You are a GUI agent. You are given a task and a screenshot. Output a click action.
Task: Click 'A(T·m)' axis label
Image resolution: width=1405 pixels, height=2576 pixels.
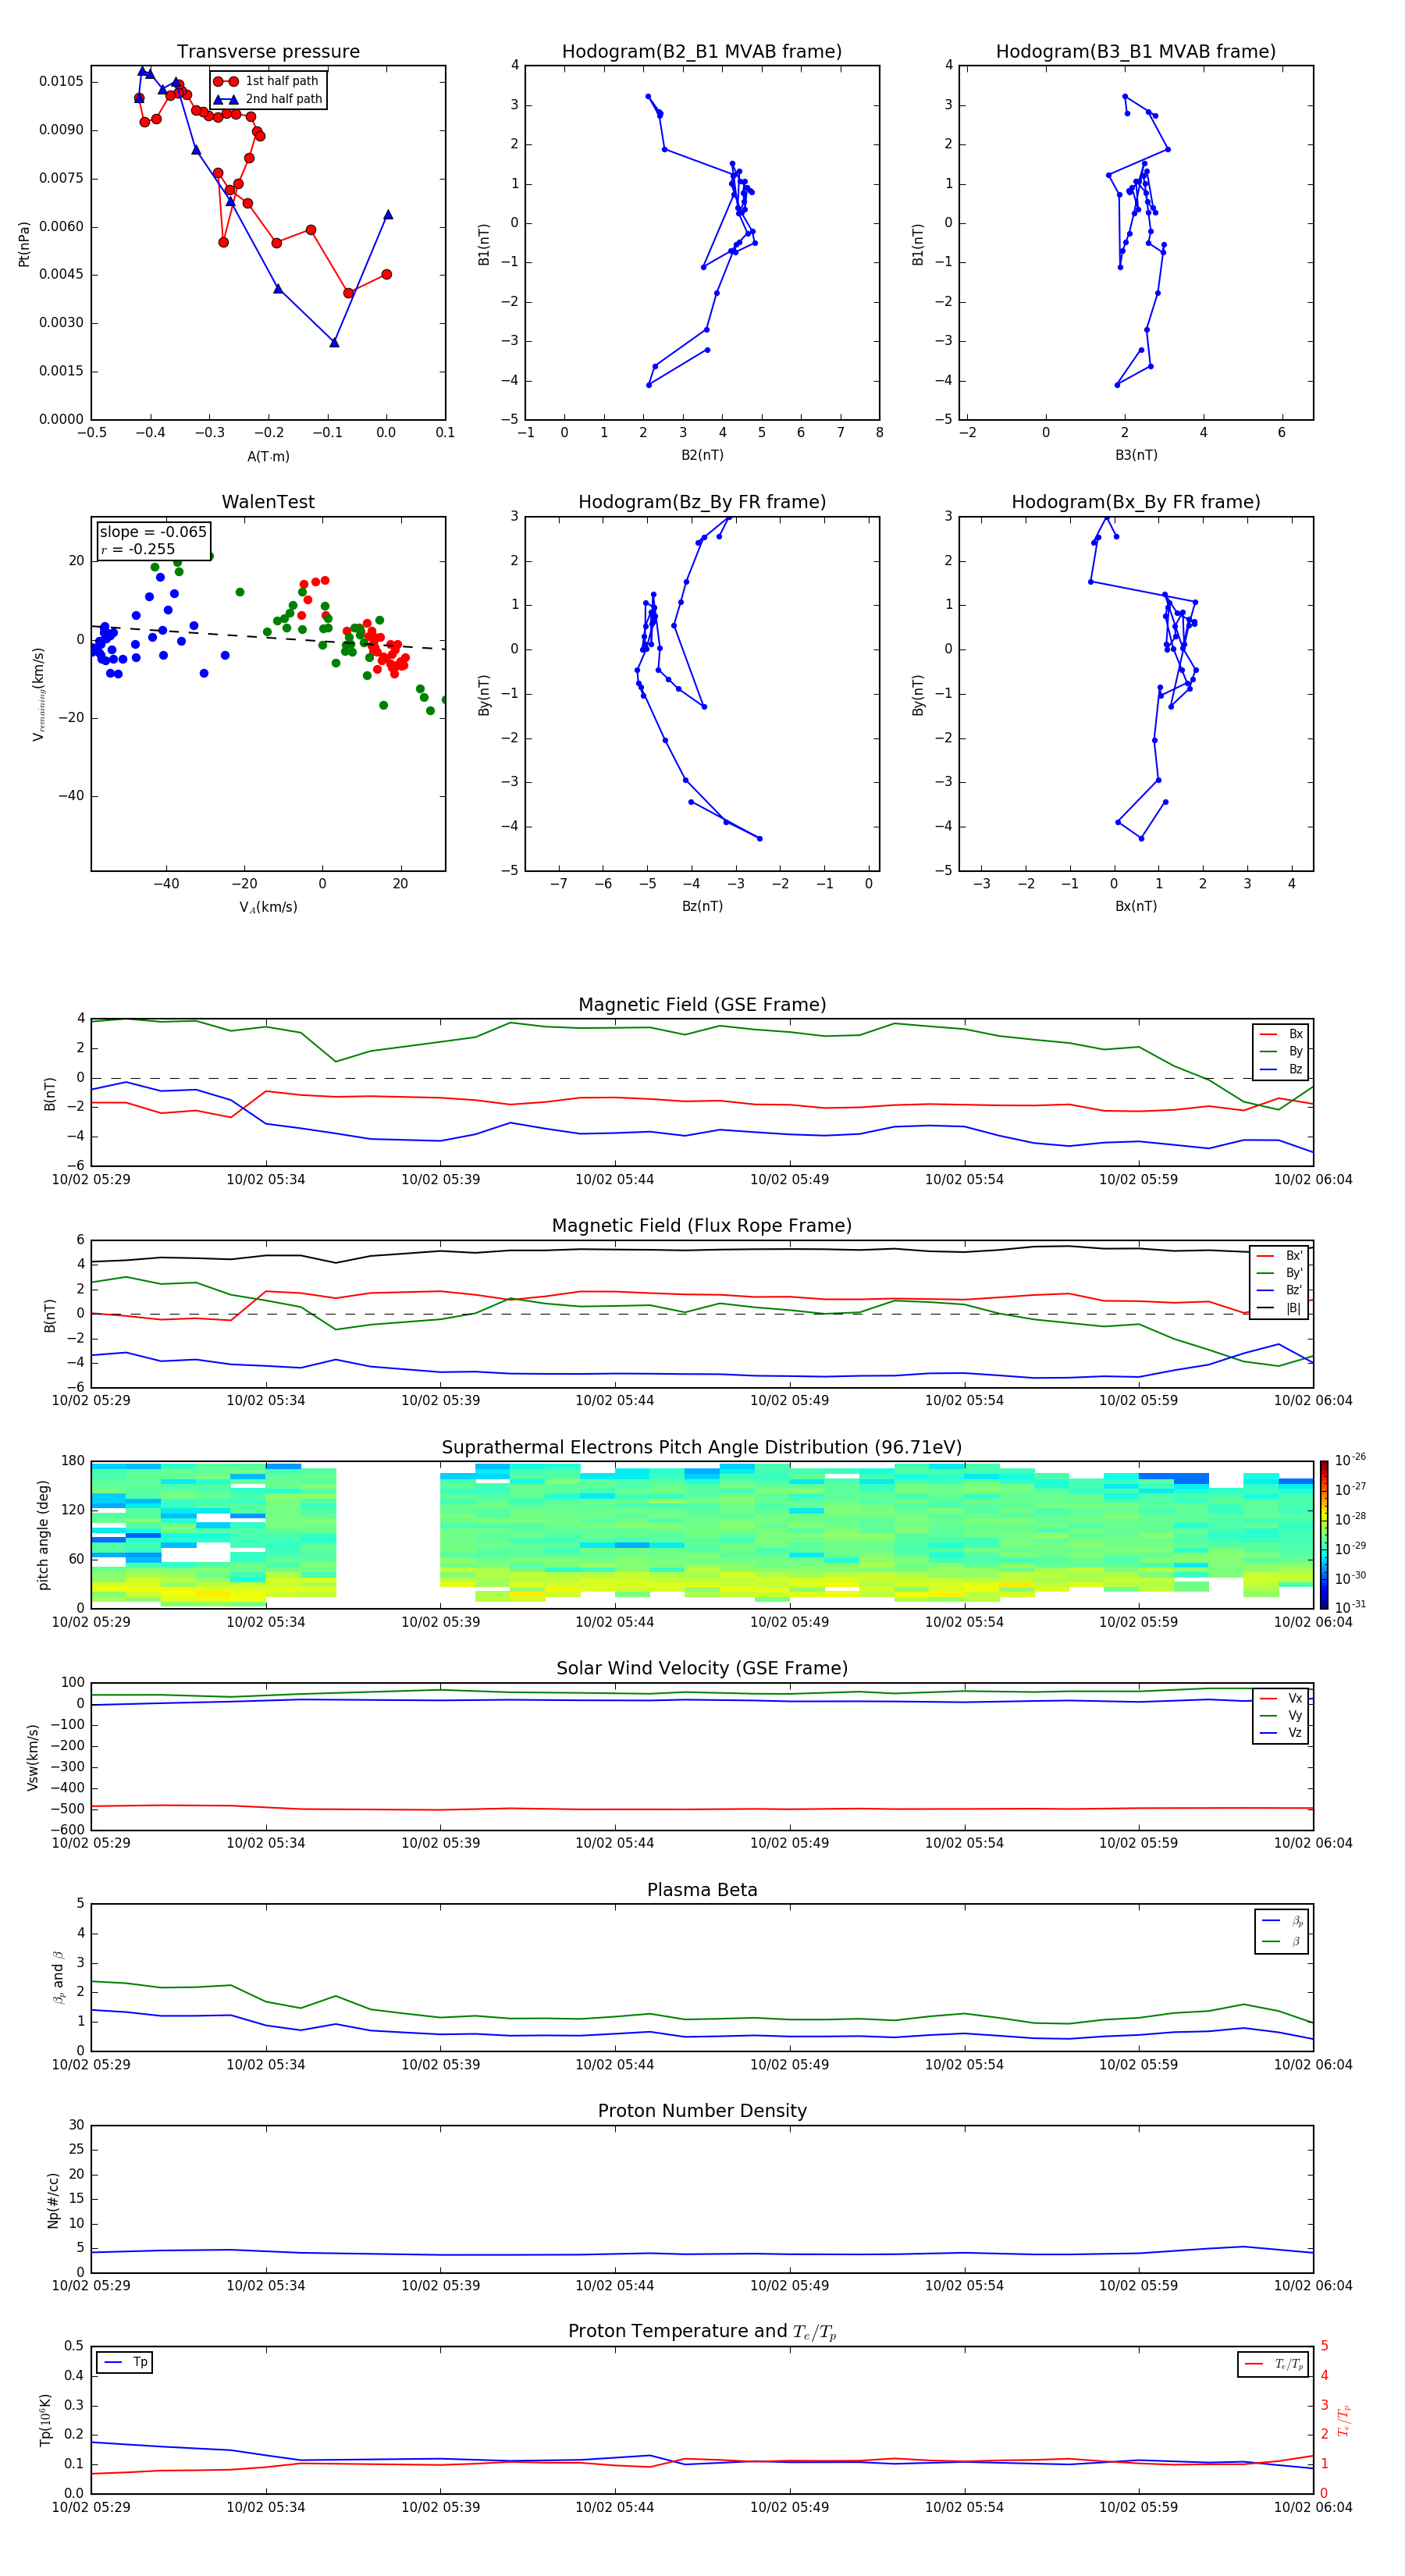(268, 457)
